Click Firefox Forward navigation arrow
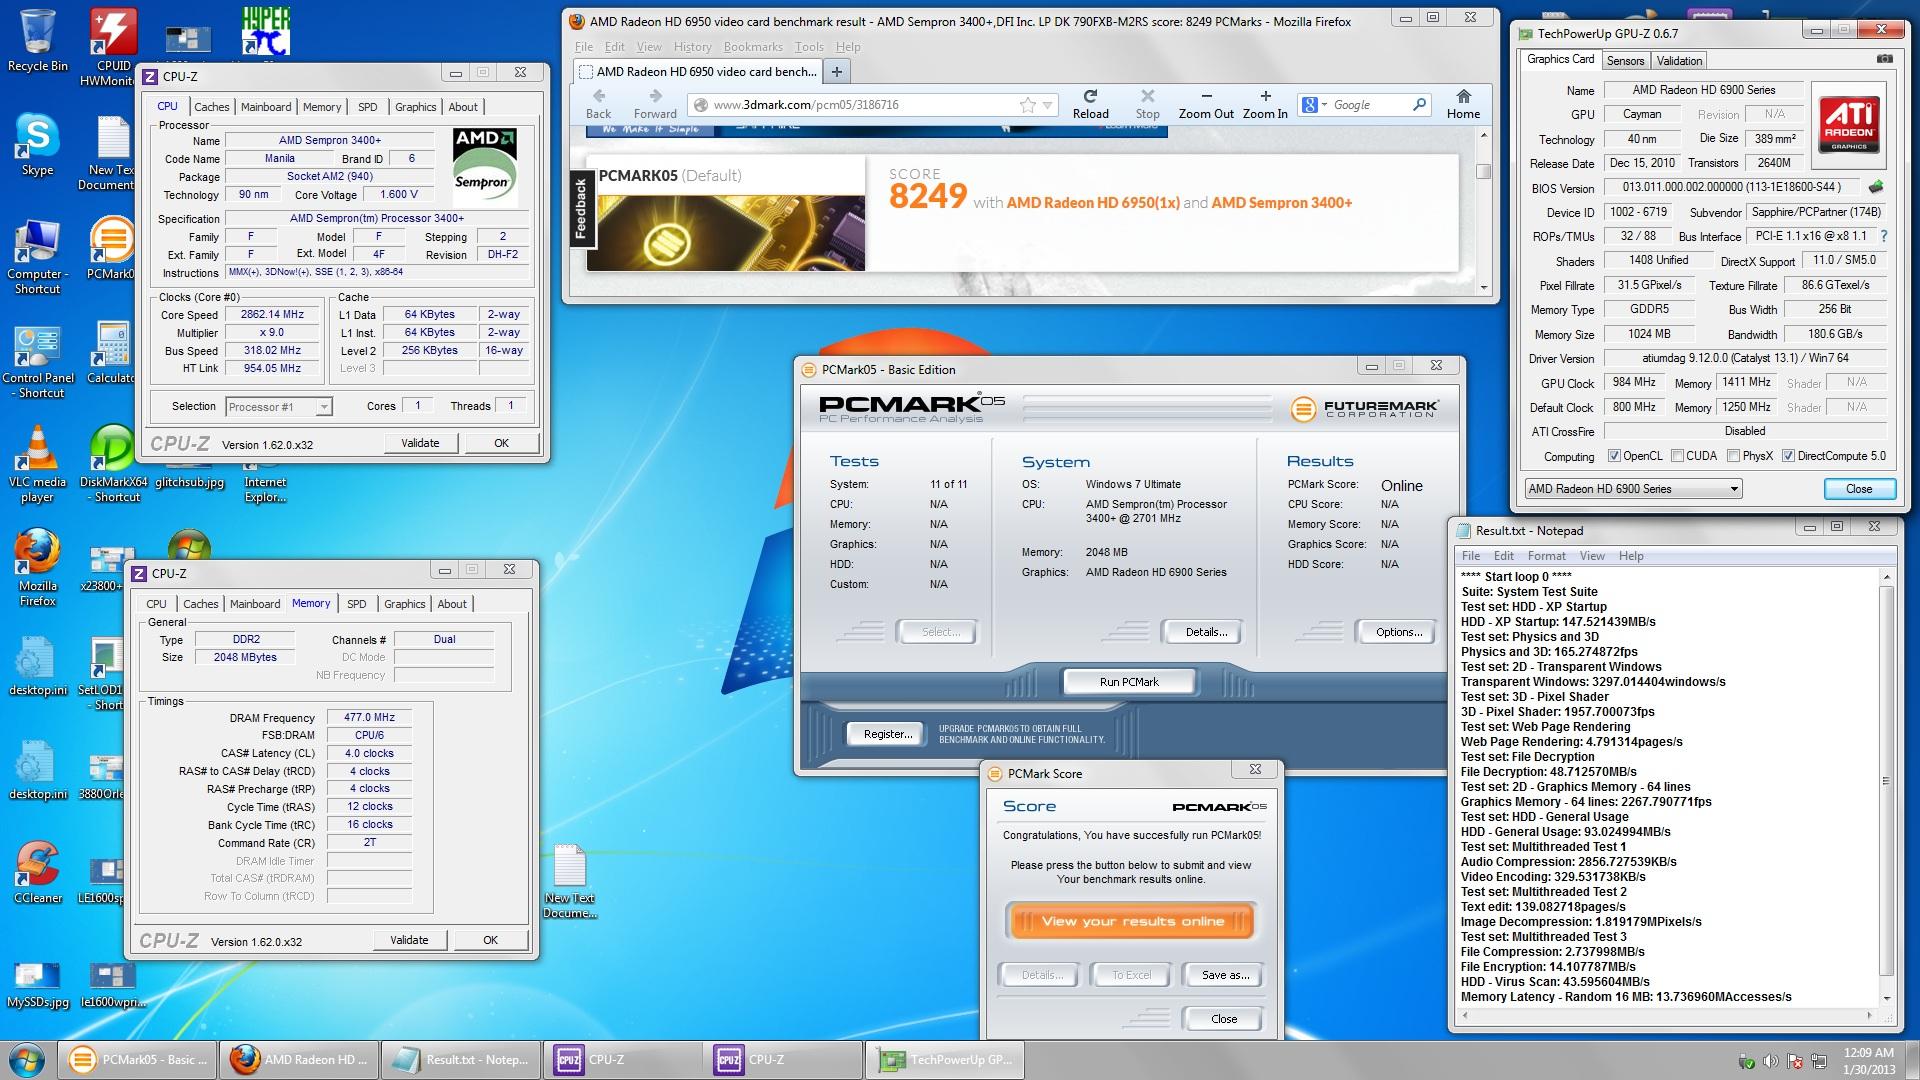This screenshot has height=1080, width=1920. coord(655,103)
